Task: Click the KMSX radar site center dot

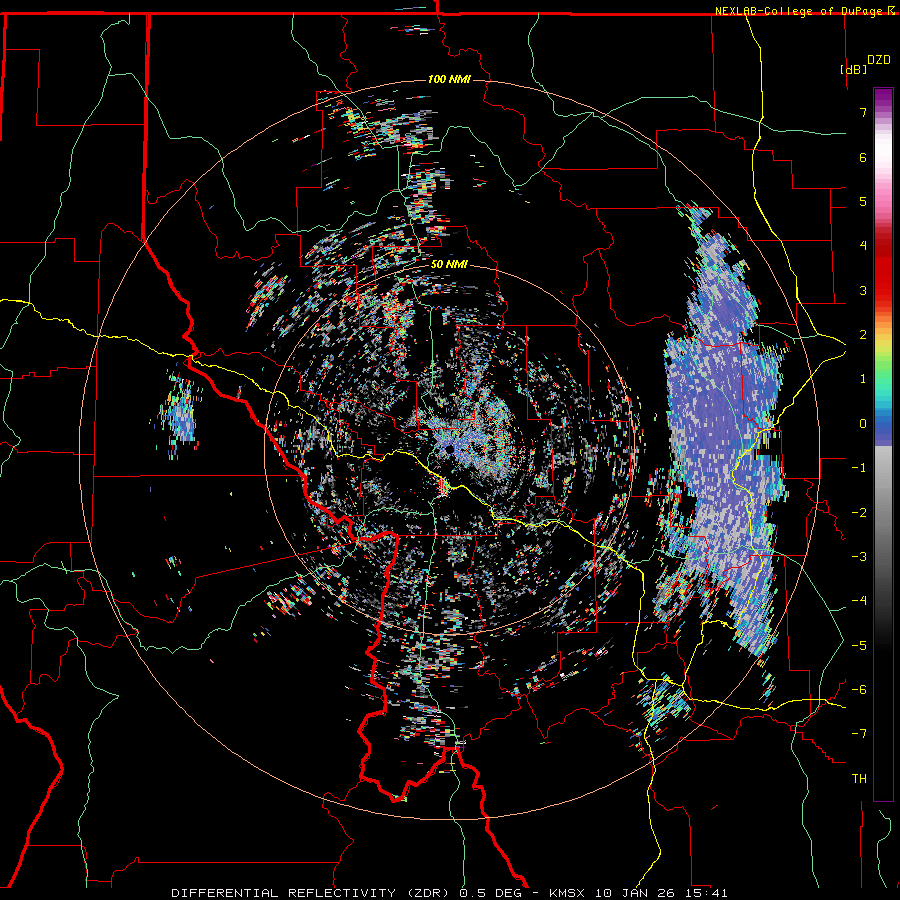Action: pos(448,449)
